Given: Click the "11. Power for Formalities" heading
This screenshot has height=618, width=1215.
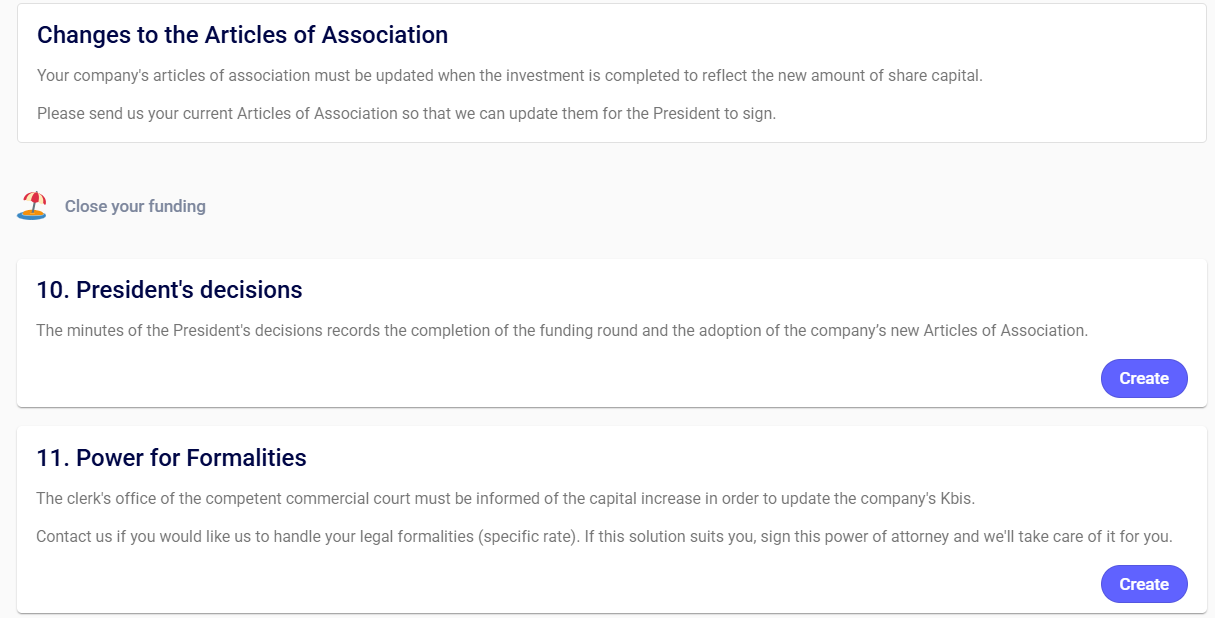Looking at the screenshot, I should click(x=171, y=458).
